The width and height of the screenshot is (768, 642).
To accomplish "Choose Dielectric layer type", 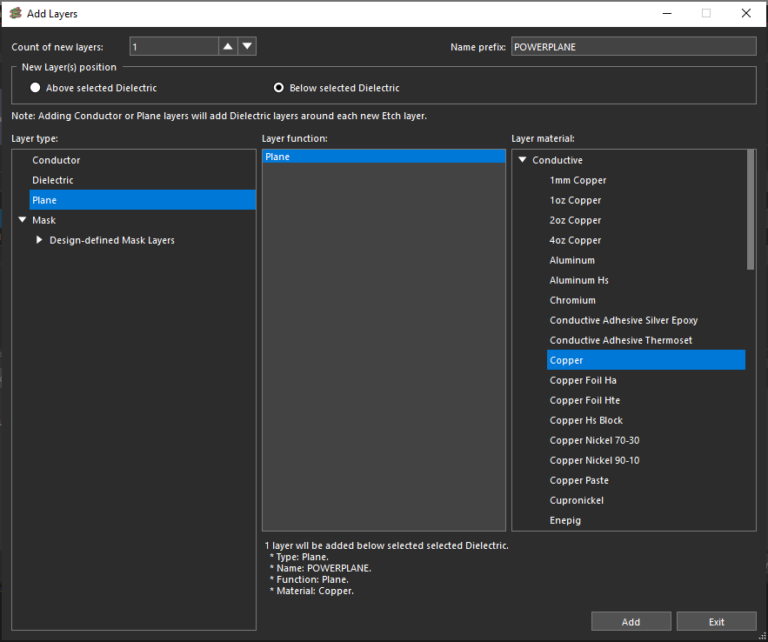I will (53, 180).
